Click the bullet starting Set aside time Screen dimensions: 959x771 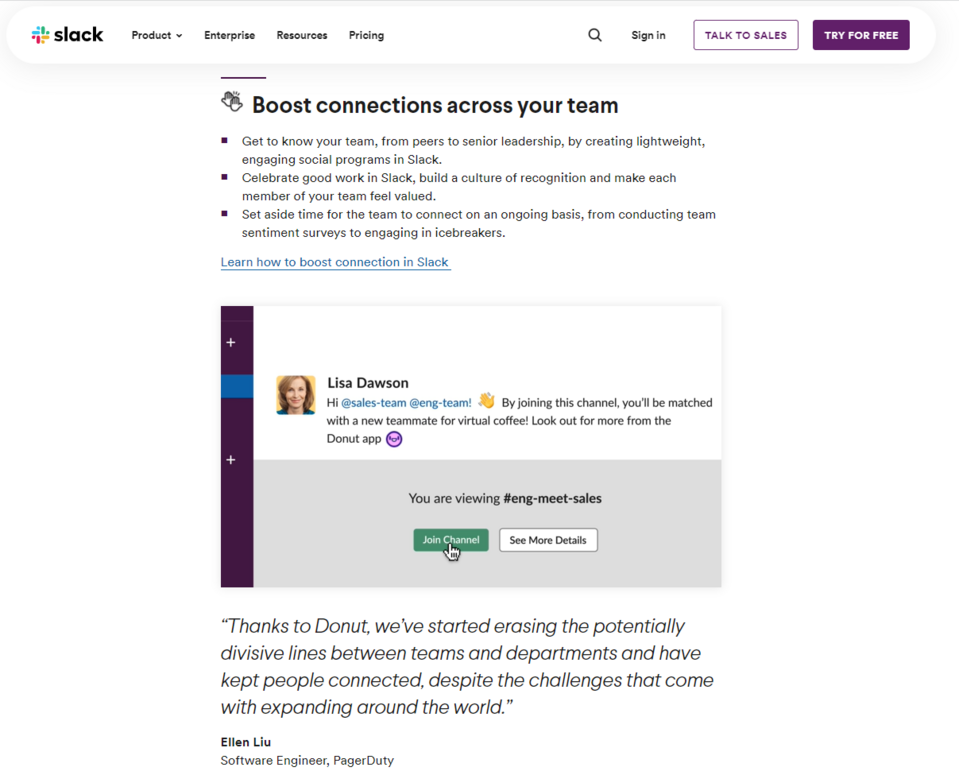(478, 223)
